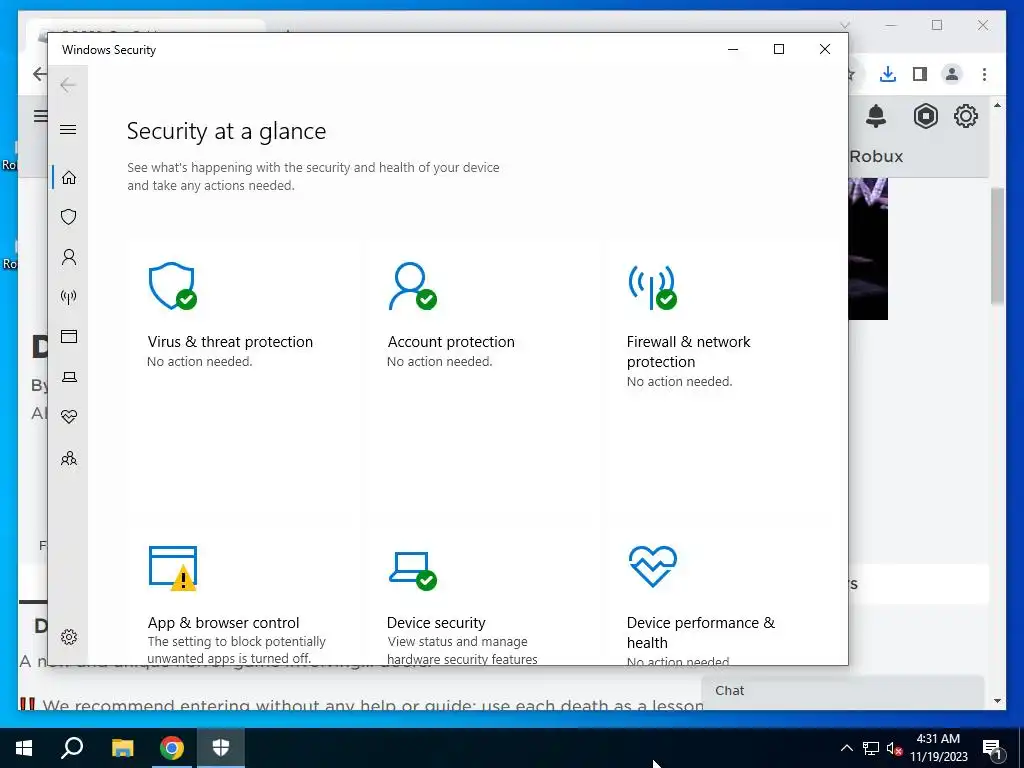1024x768 pixels.
Task: Click the Device security laptop tile icon
Action: (x=412, y=570)
